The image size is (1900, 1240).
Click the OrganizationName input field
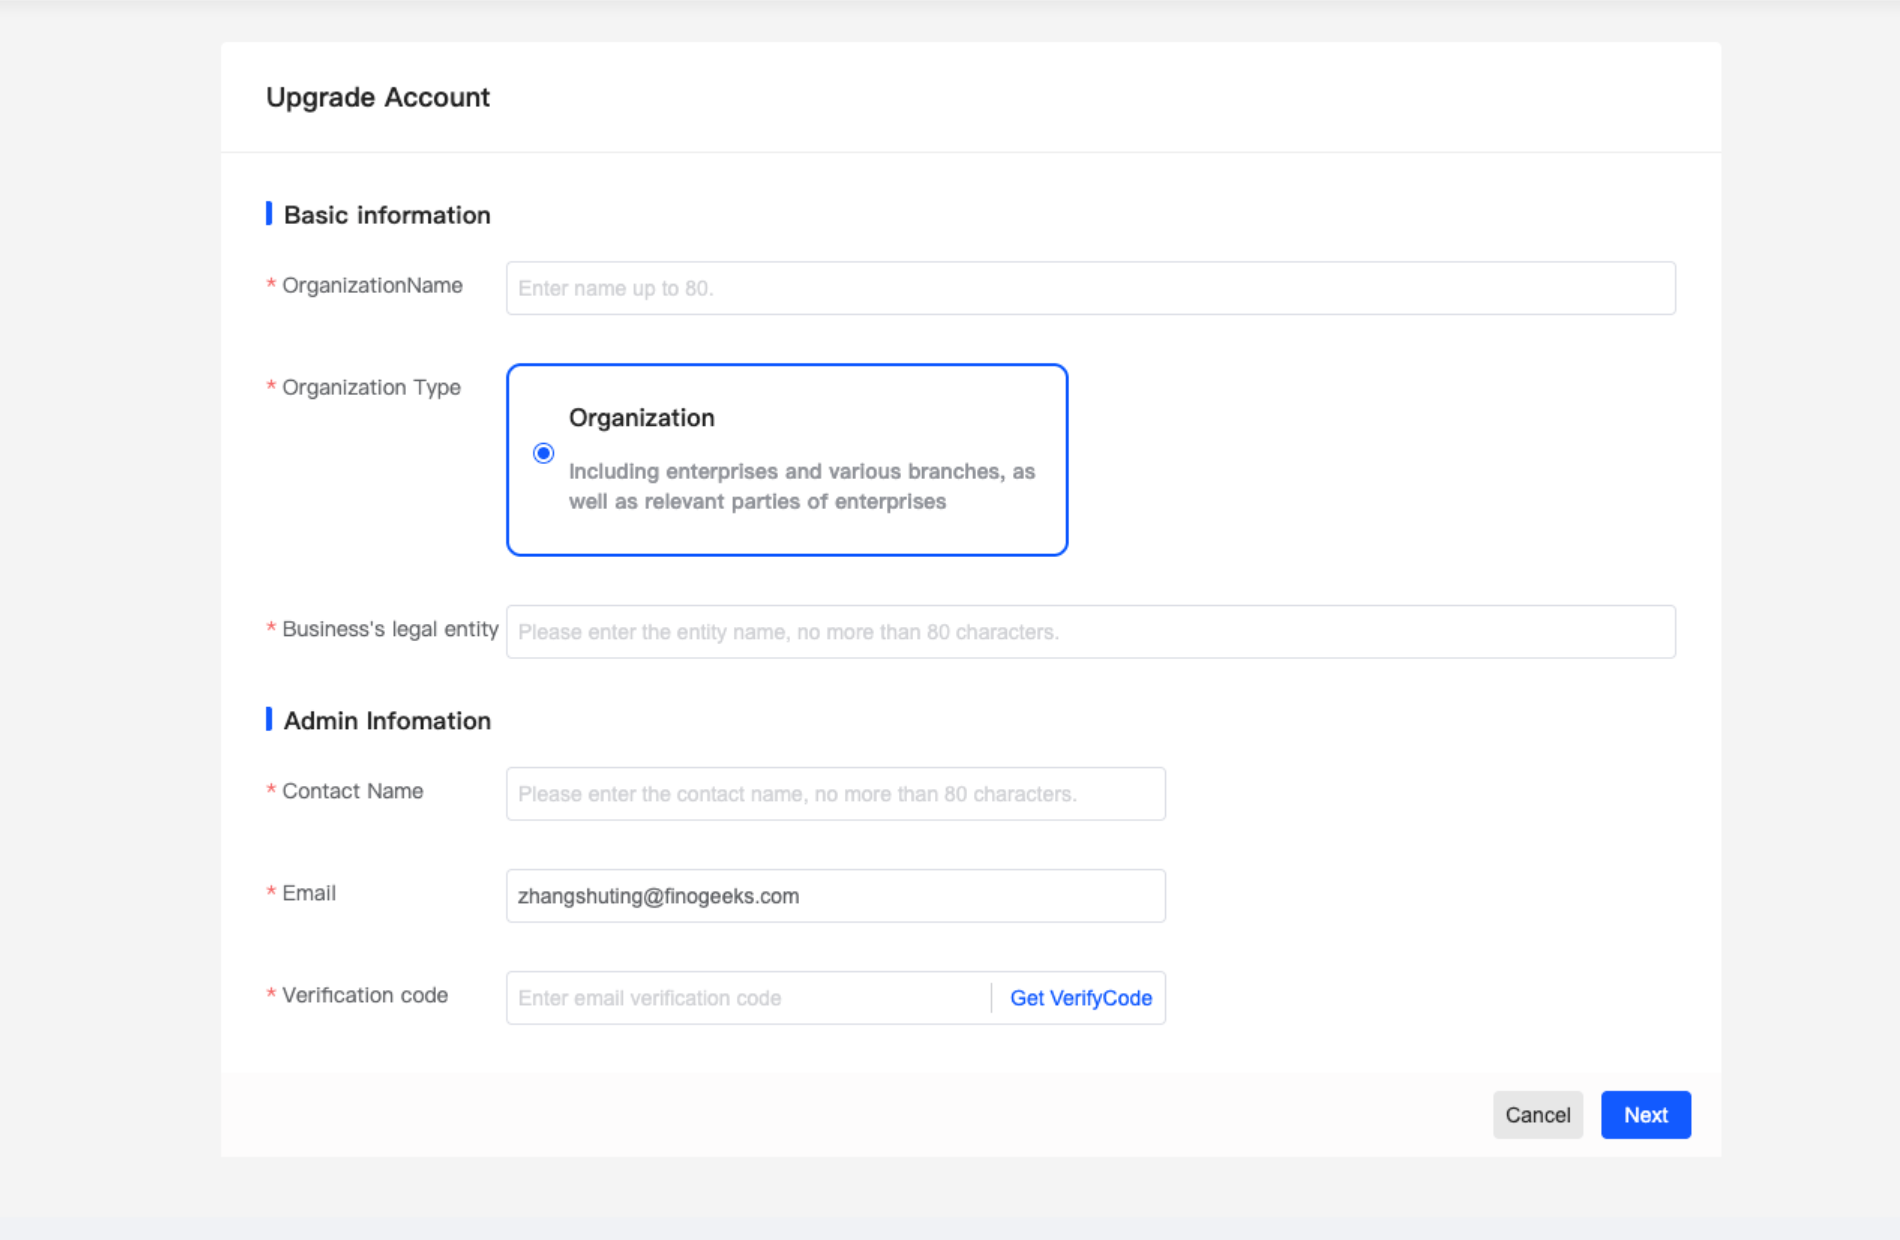(1090, 288)
